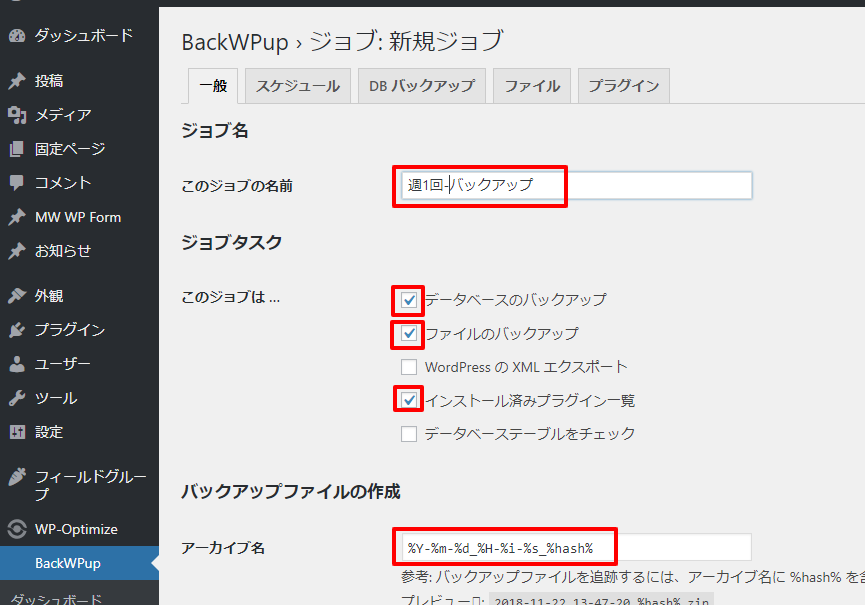Click the Appearance paintbrush icon
Screen dimensions: 865x605
pyautogui.click(x=17, y=296)
